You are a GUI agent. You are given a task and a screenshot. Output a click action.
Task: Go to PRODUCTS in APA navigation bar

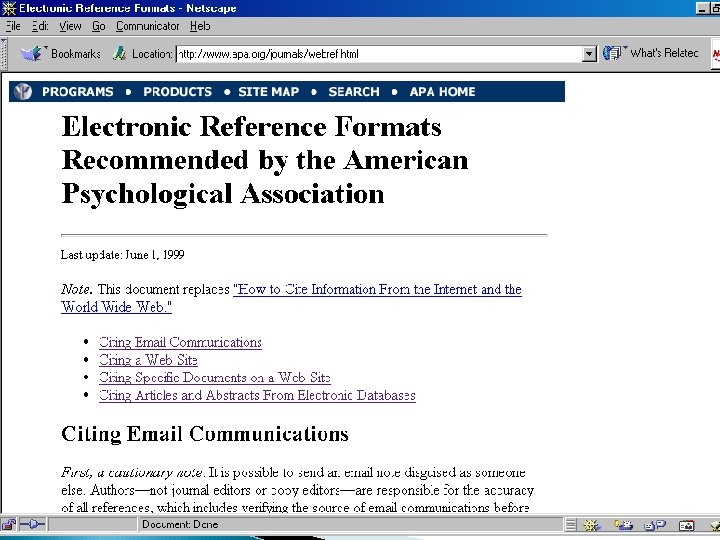pyautogui.click(x=177, y=91)
